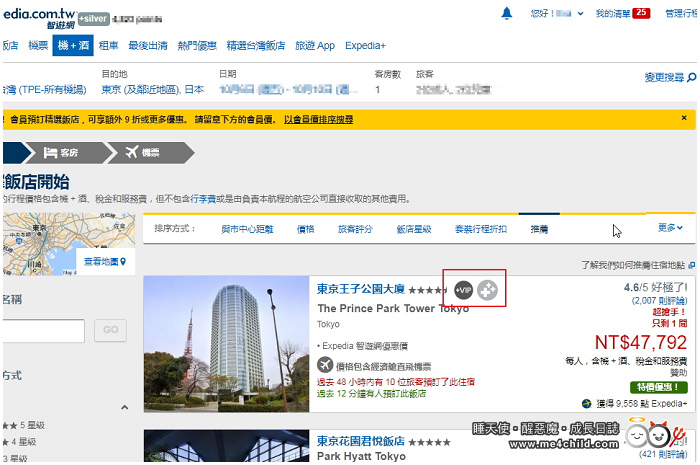Select the 5 星級 filter
This screenshot has height=465, width=700.
(x=24, y=425)
